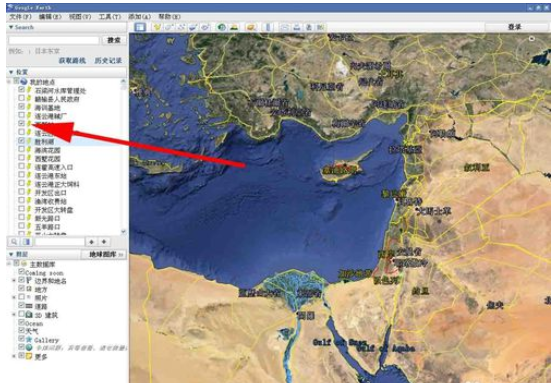
Task: Toggle the sunlight landscape toolbar icon
Action: click(234, 27)
